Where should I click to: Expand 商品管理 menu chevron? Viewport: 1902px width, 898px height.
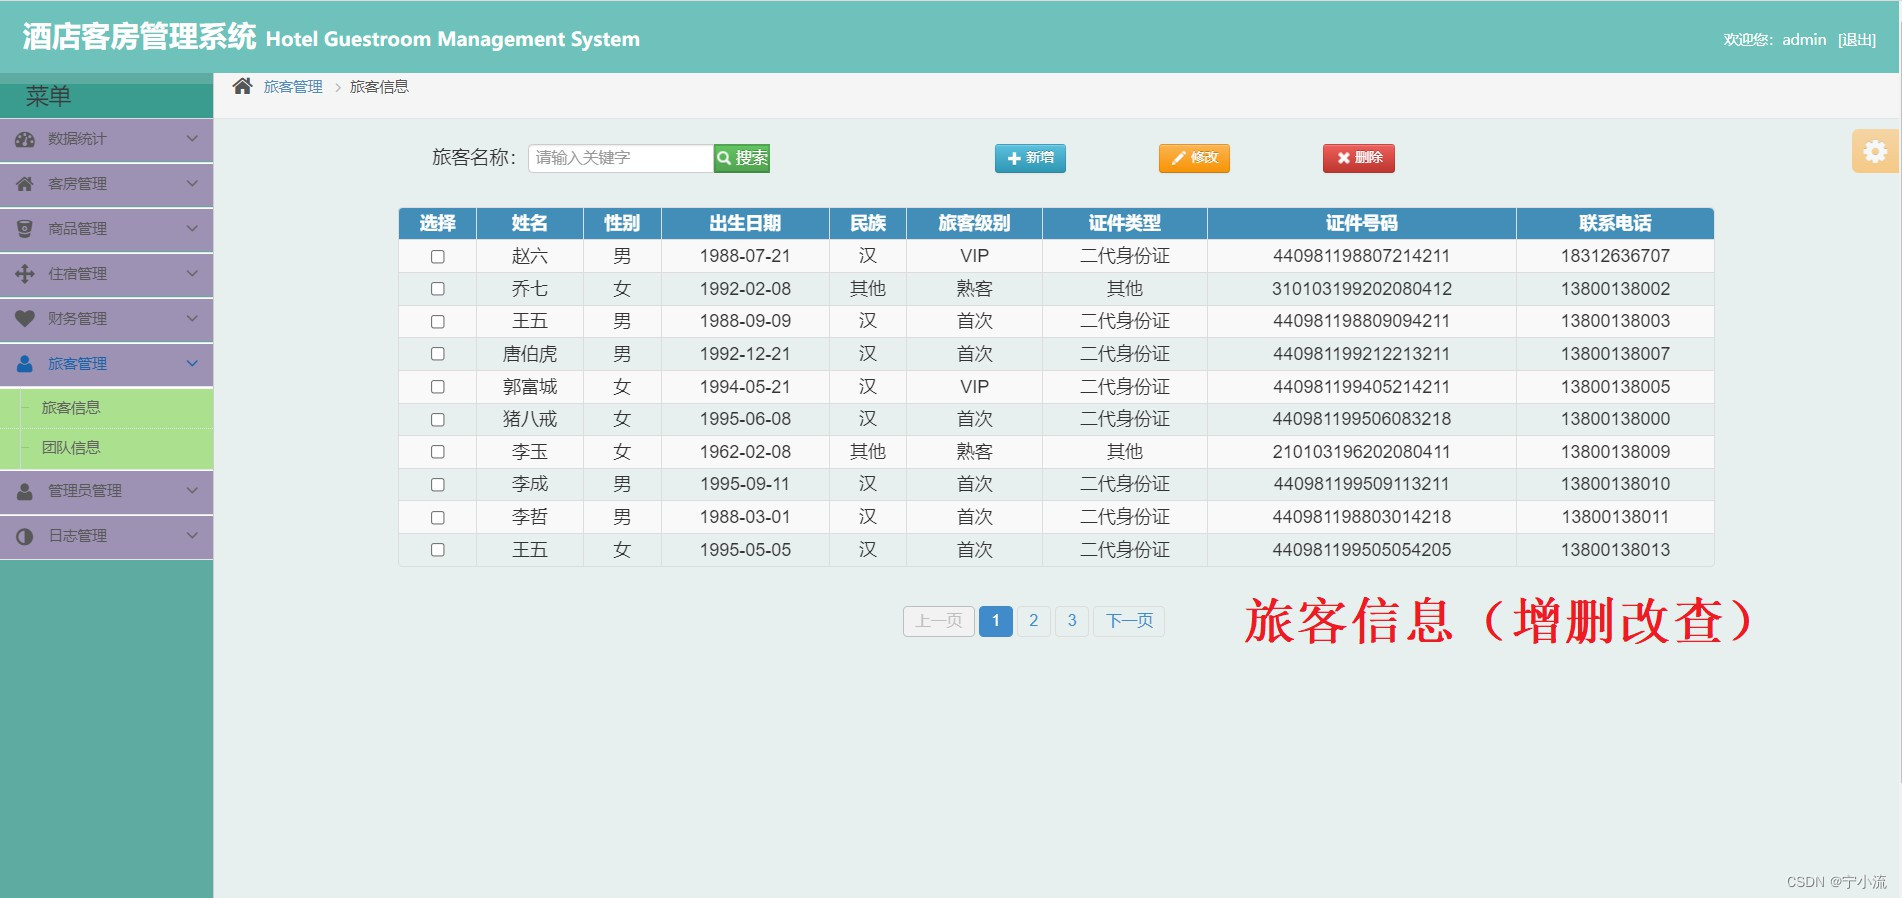coord(192,229)
